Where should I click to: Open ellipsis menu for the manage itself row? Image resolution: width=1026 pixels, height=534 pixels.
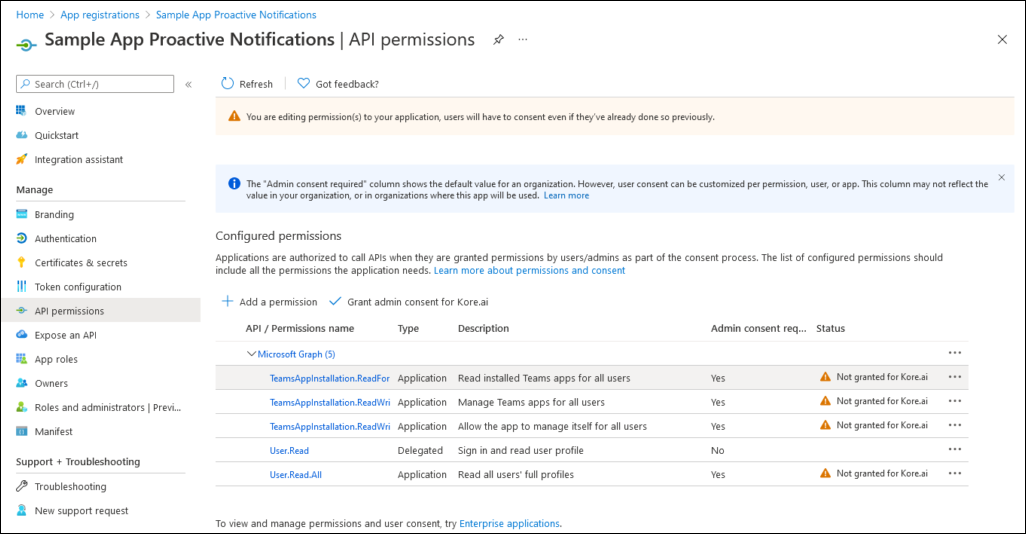coord(955,425)
